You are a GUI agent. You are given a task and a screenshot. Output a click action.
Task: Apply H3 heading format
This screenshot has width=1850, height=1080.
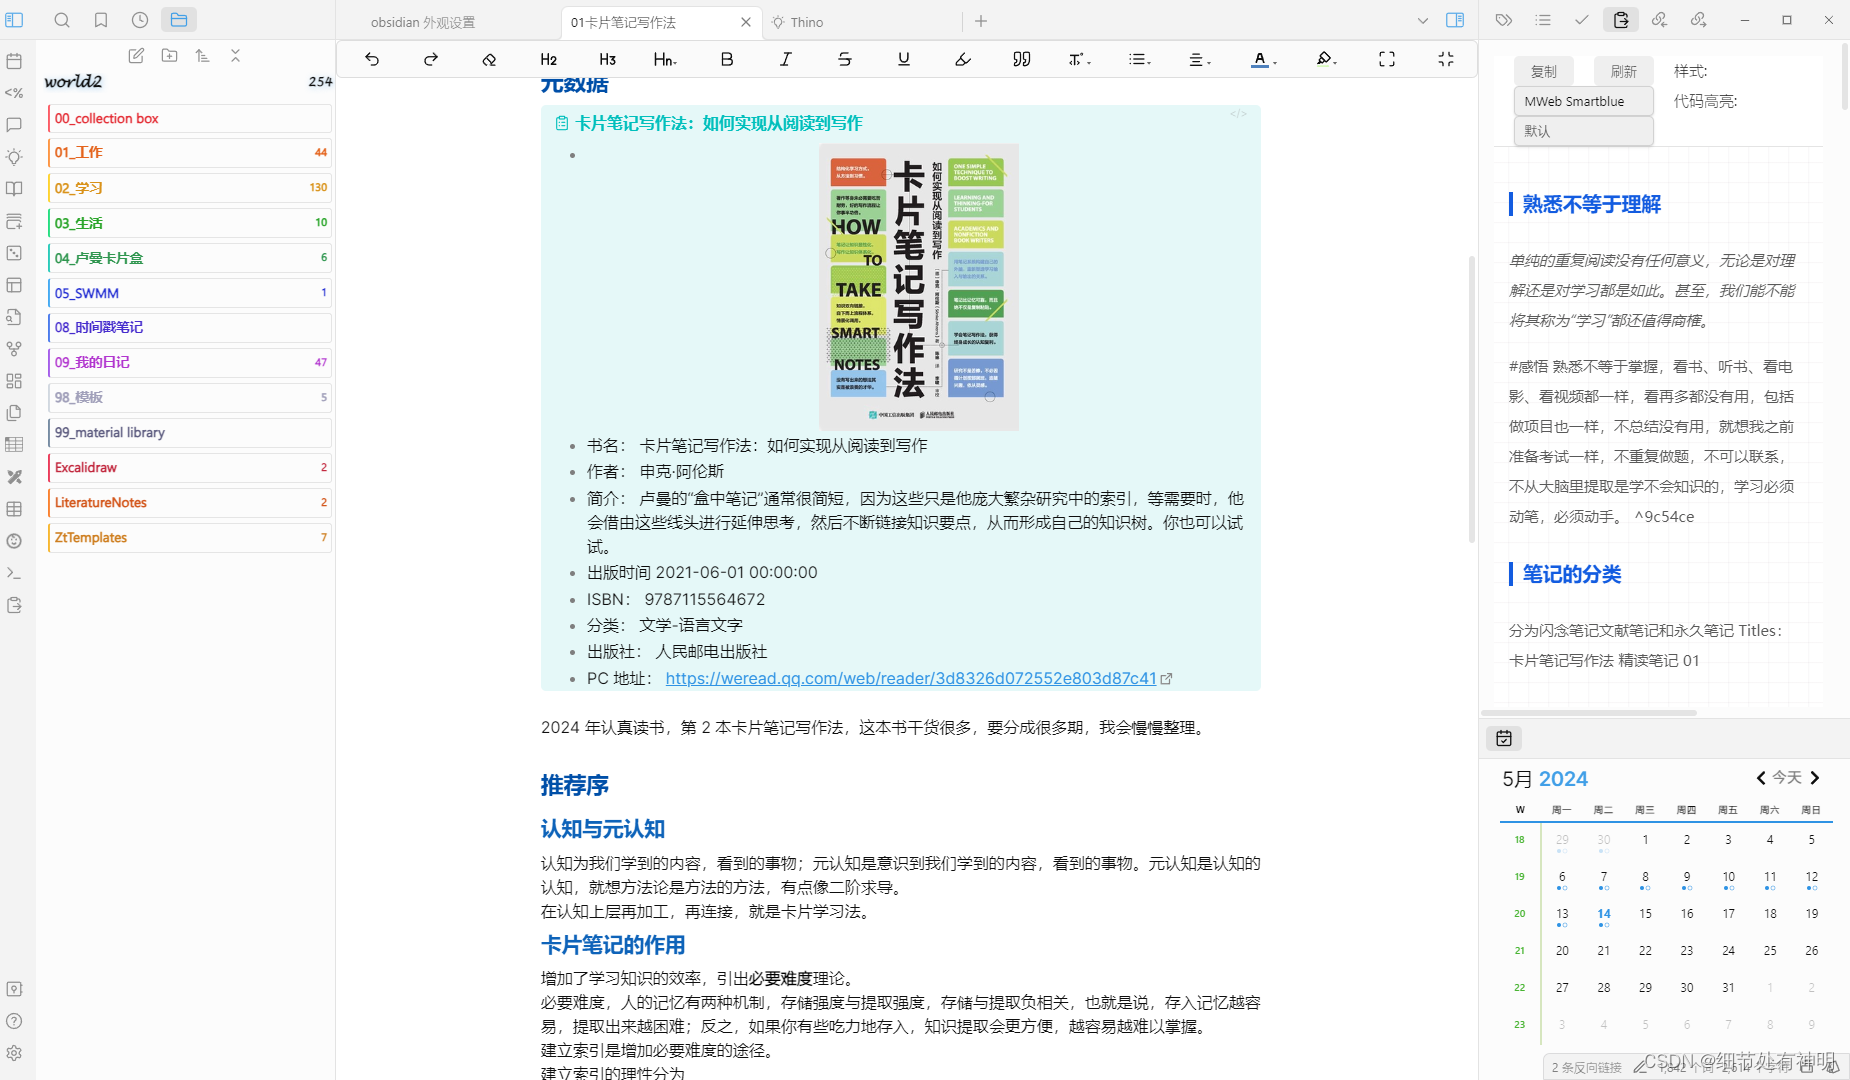tap(607, 59)
